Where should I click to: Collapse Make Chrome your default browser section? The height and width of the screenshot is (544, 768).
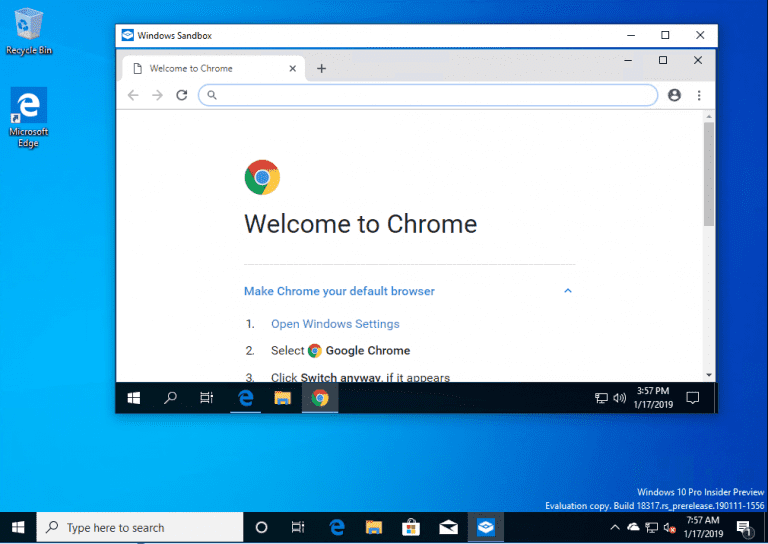click(x=568, y=291)
